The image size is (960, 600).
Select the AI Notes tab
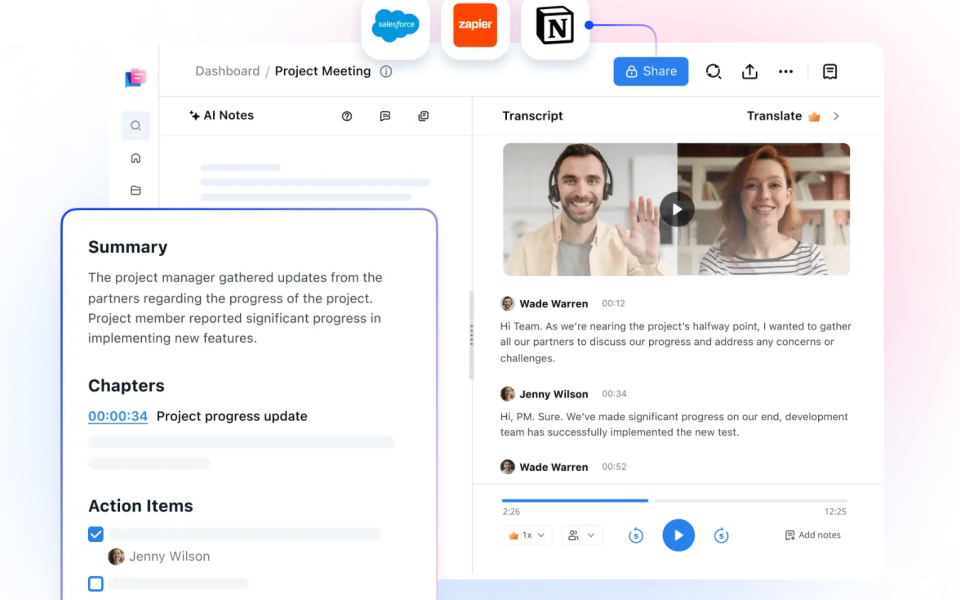point(221,116)
